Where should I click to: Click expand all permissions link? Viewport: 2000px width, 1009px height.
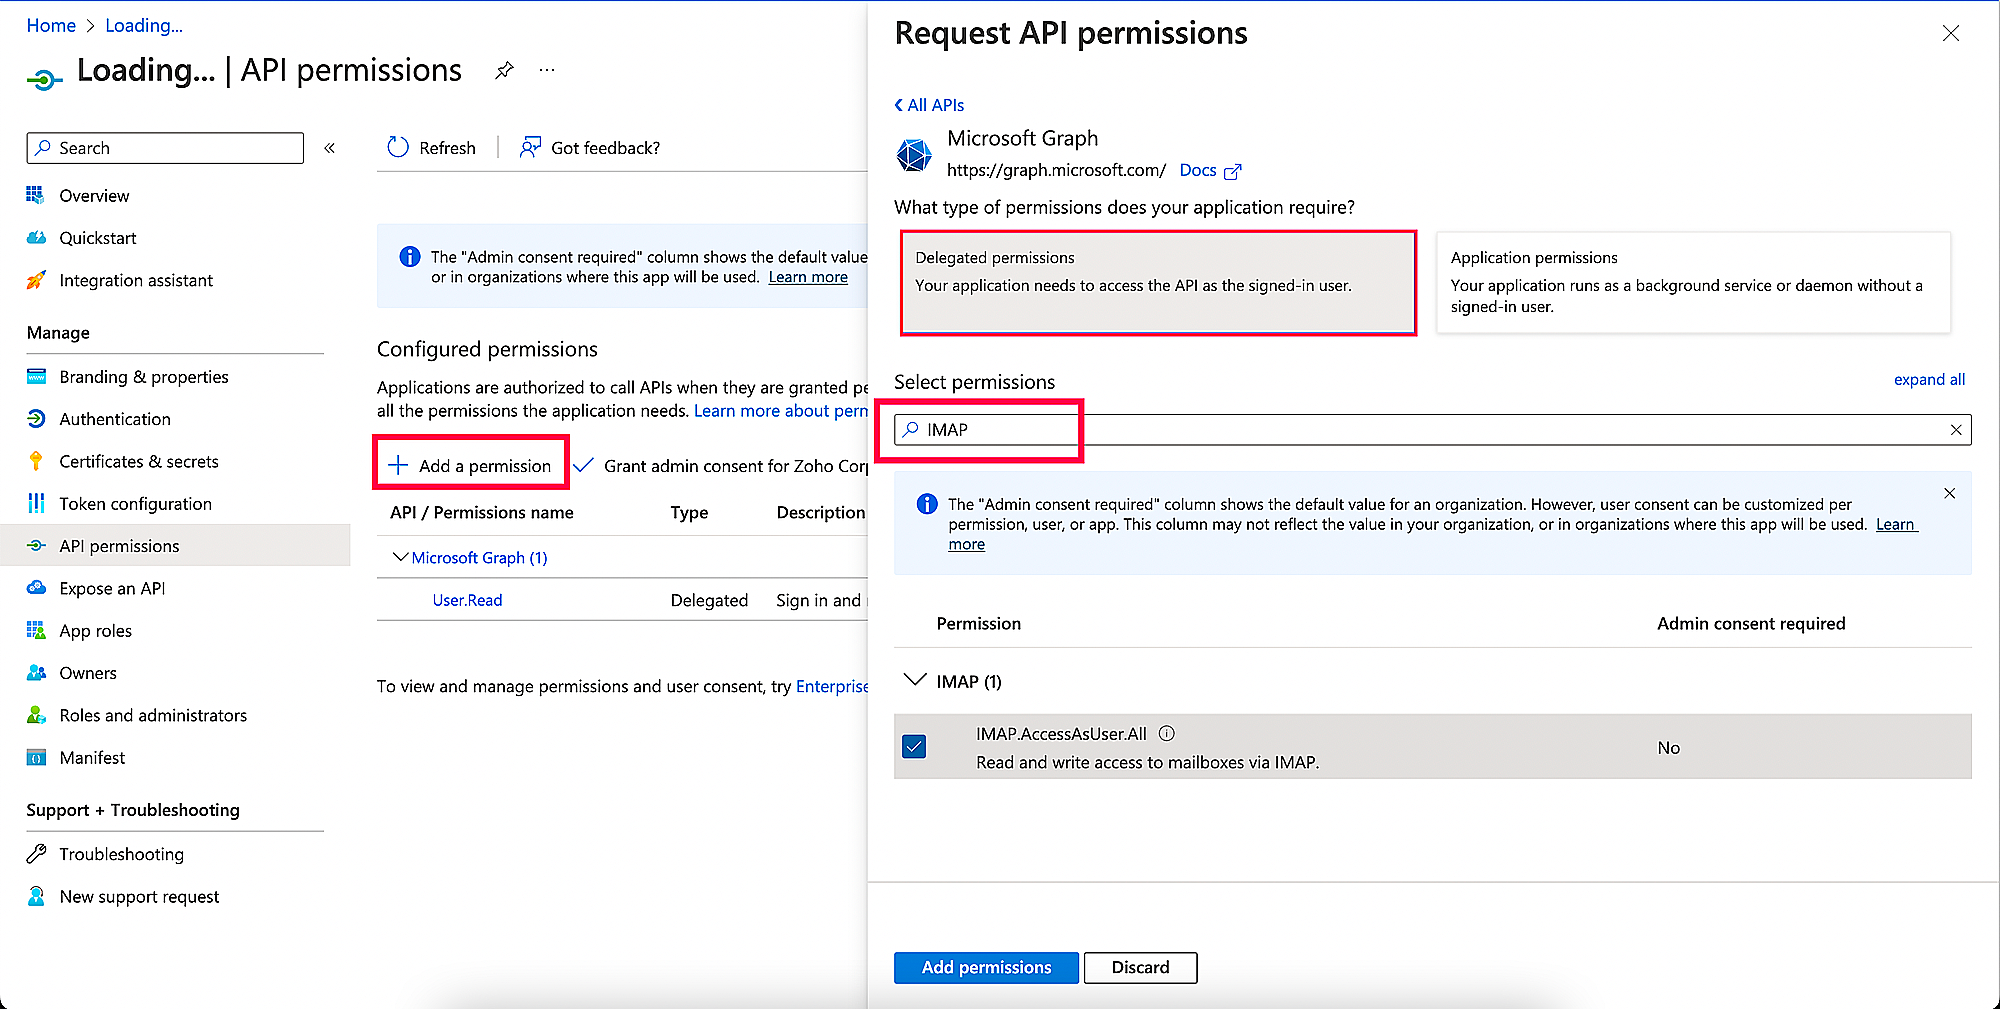pos(1929,380)
